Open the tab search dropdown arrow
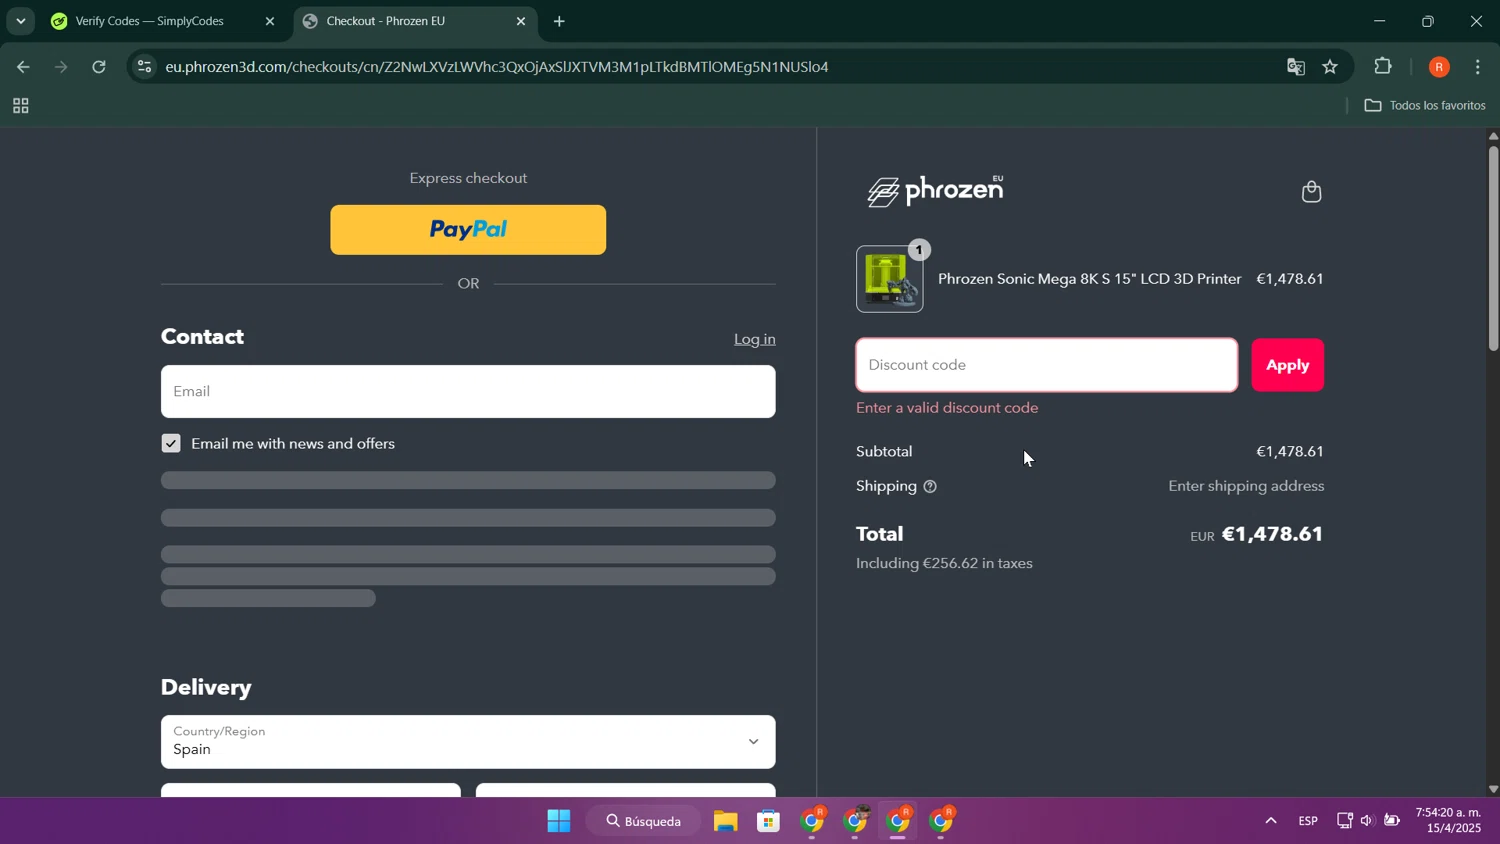Image resolution: width=1500 pixels, height=844 pixels. tap(20, 21)
